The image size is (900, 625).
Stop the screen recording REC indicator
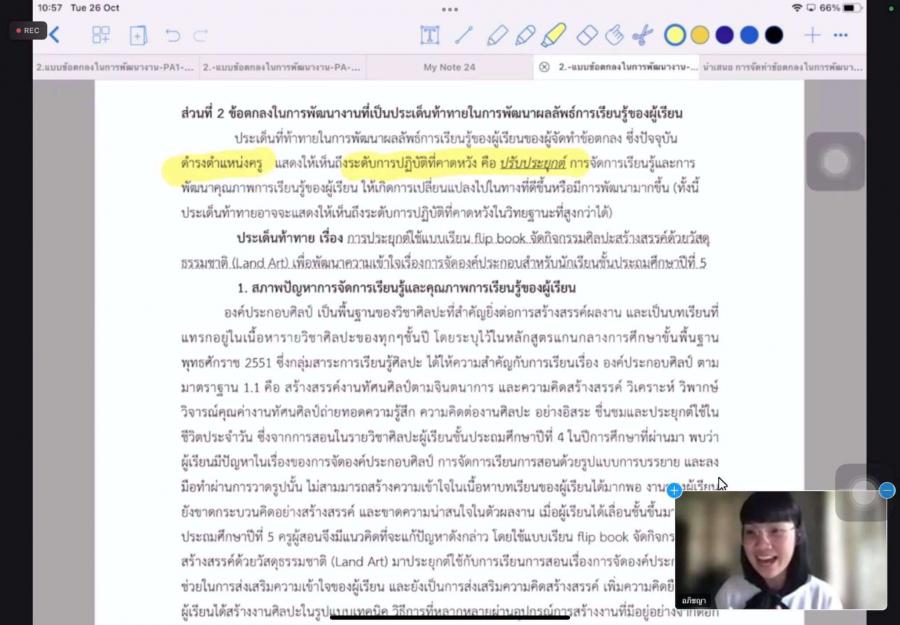(x=27, y=30)
